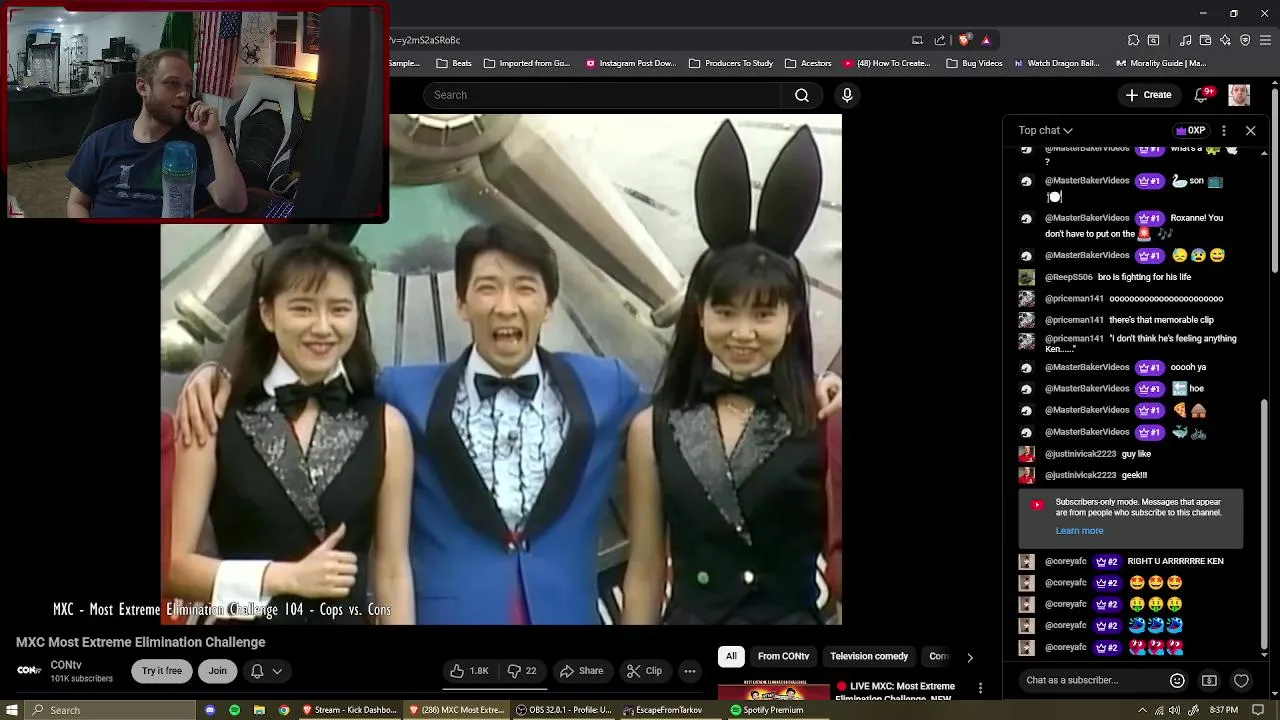Viewport: 1280px width, 720px height.
Task: Open the Brave VPN shield icon
Action: (1245, 40)
